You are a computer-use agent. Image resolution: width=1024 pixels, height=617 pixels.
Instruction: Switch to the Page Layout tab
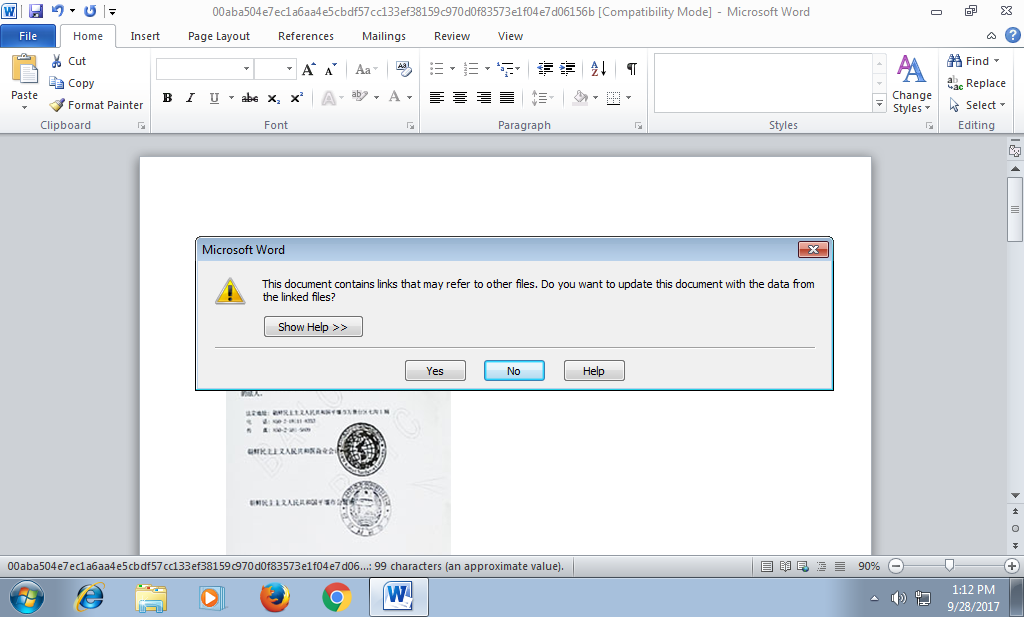coord(219,36)
